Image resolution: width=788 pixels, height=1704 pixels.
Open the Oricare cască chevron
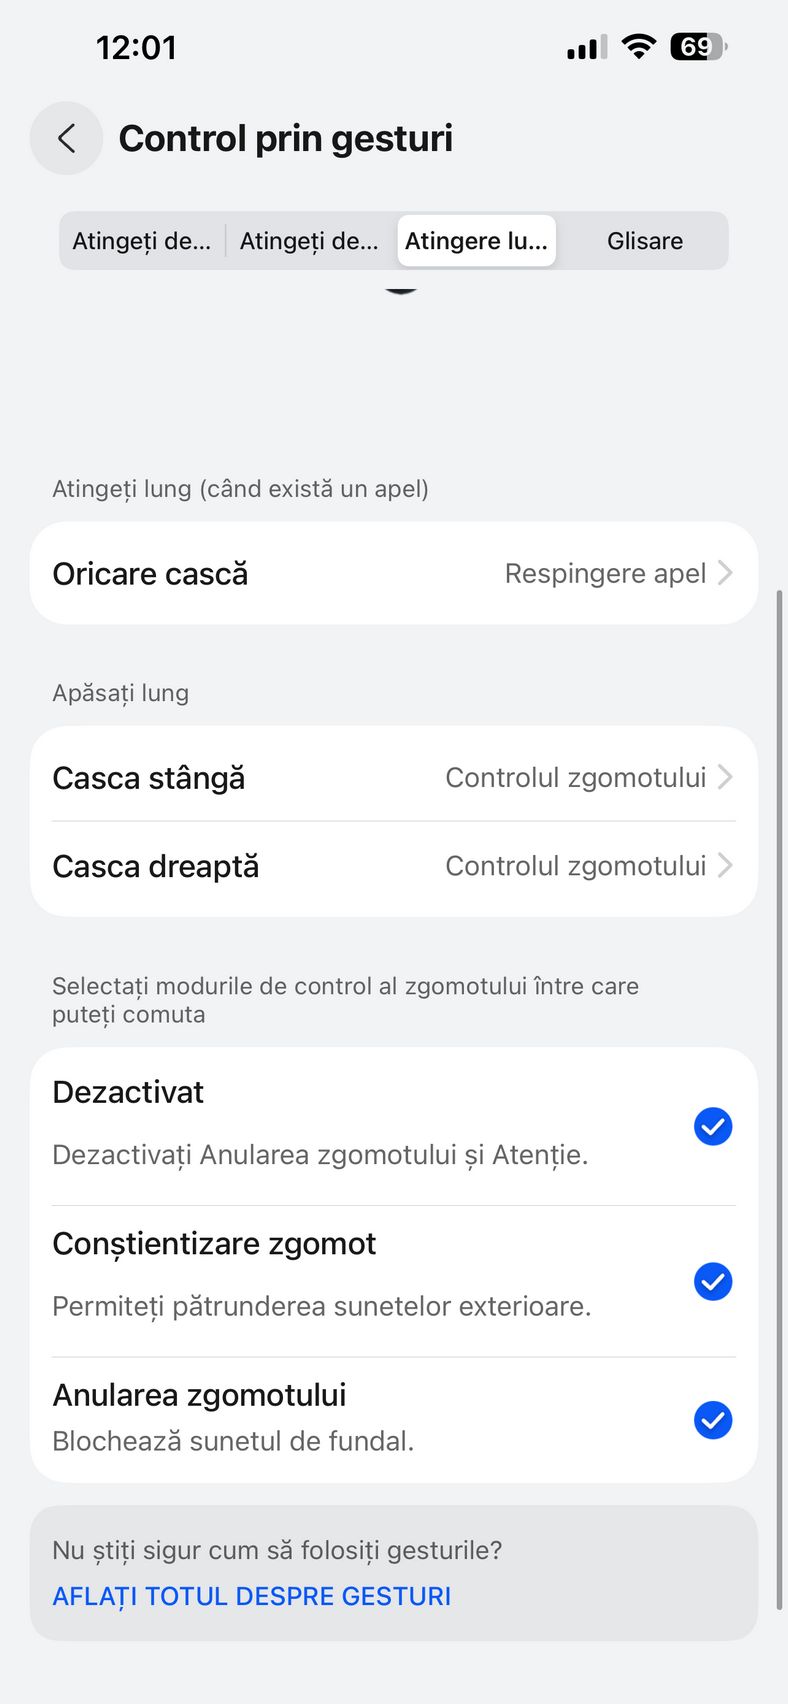pos(726,573)
